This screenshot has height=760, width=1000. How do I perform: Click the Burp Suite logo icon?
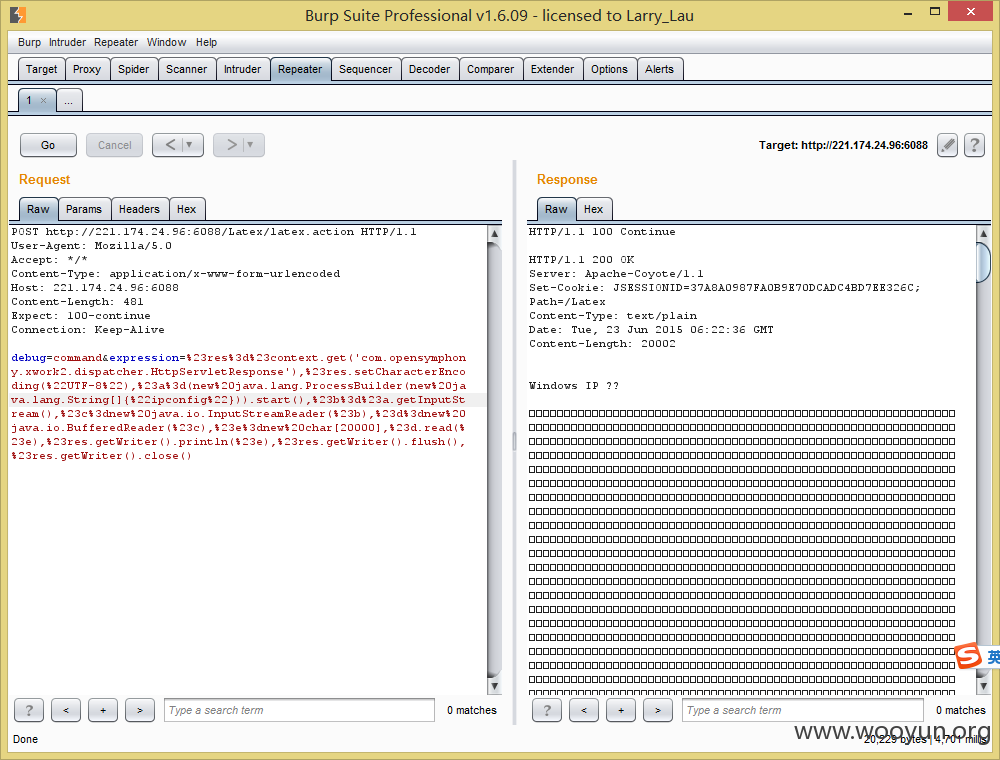18,14
